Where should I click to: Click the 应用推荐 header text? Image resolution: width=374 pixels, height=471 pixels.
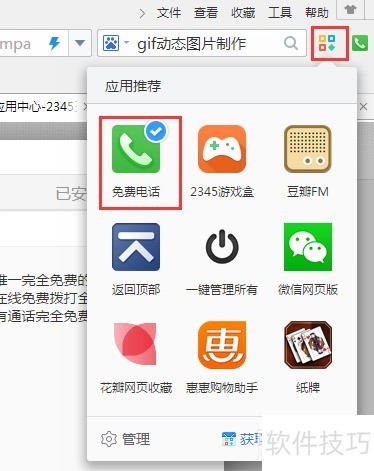133,86
